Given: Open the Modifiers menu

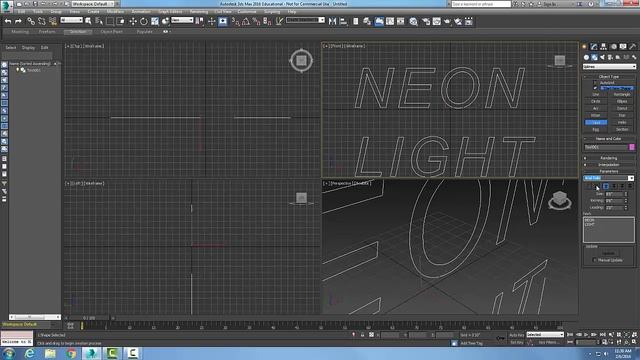Looking at the screenshot, I should (115, 12).
